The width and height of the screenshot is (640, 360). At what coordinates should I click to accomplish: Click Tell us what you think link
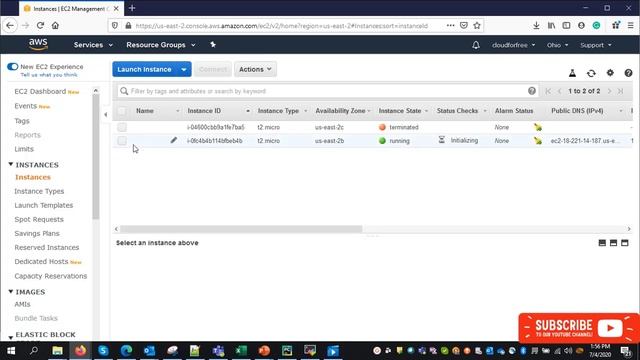(49, 75)
